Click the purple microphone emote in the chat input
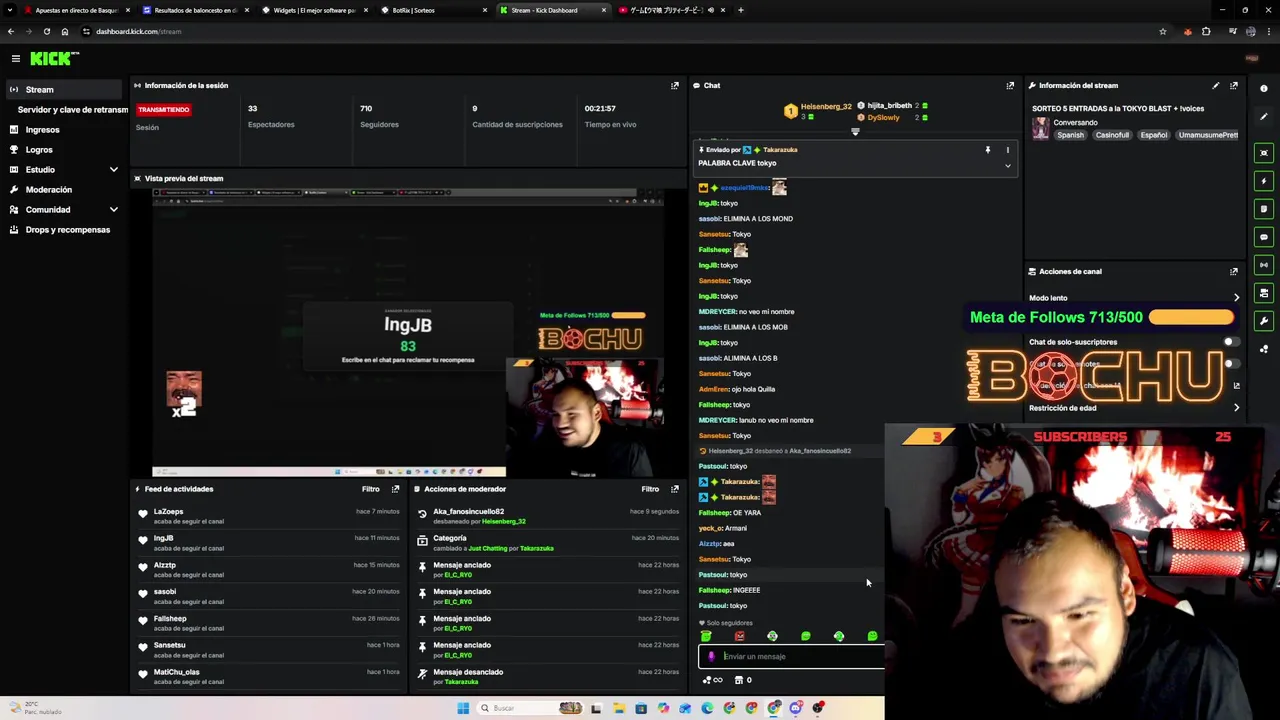This screenshot has width=1280, height=720. (x=711, y=657)
